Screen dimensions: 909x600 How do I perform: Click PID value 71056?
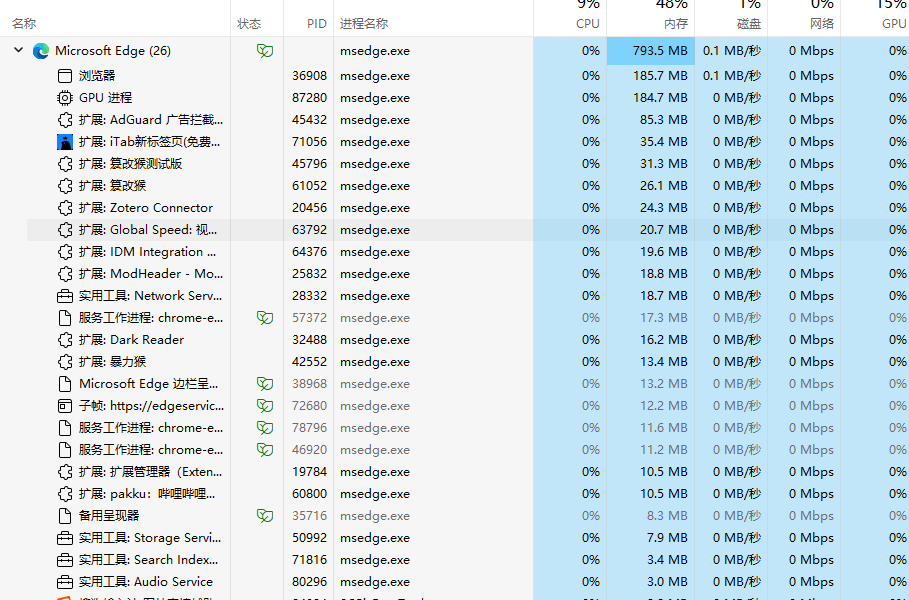(x=310, y=142)
